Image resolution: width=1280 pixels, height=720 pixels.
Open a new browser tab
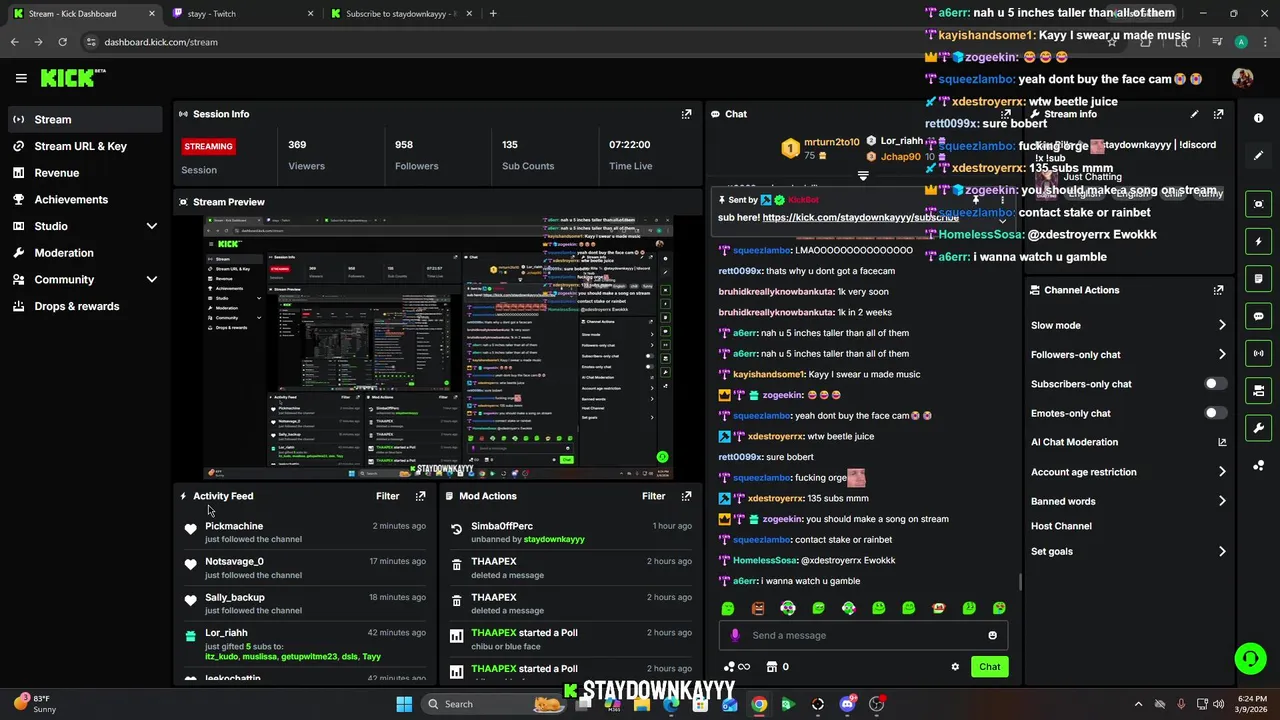coord(493,14)
